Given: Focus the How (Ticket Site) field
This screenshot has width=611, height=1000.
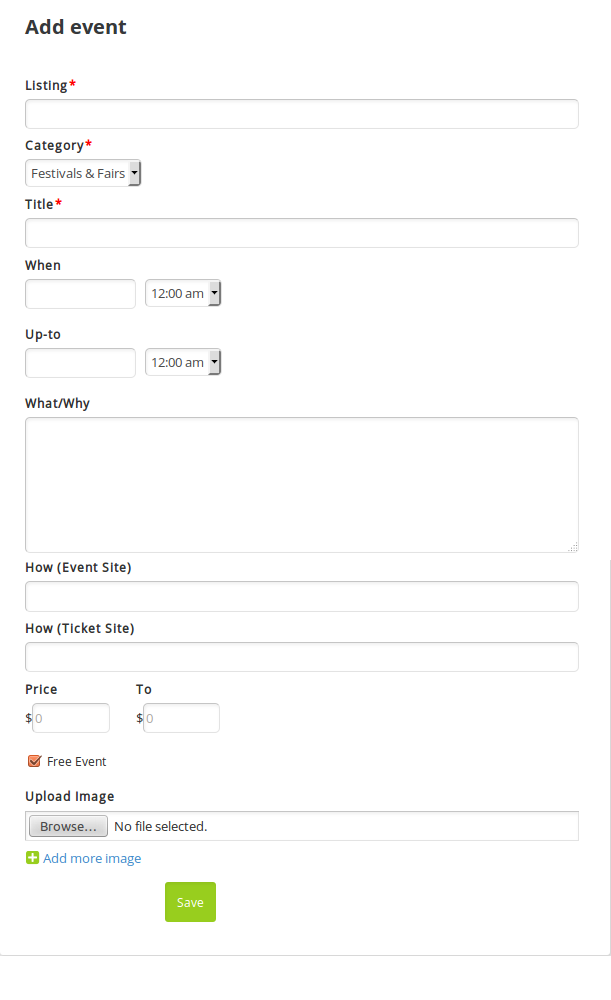Looking at the screenshot, I should (301, 657).
